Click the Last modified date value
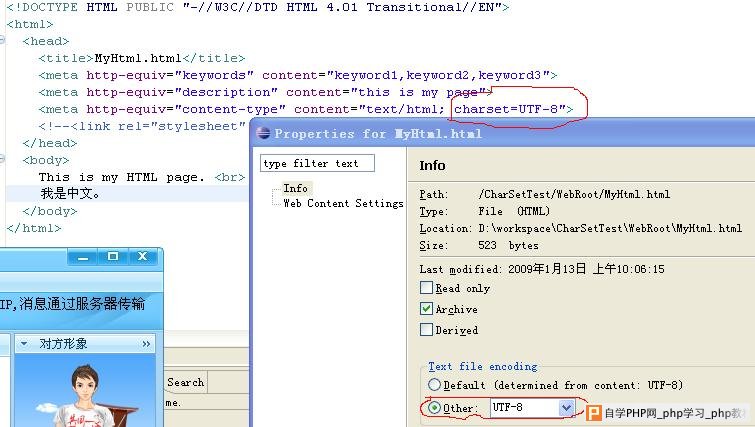The height and width of the screenshot is (427, 755). coord(586,269)
